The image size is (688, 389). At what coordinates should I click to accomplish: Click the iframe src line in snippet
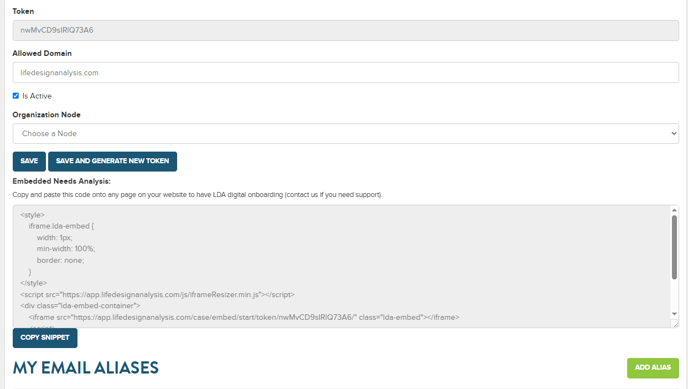pos(244,317)
